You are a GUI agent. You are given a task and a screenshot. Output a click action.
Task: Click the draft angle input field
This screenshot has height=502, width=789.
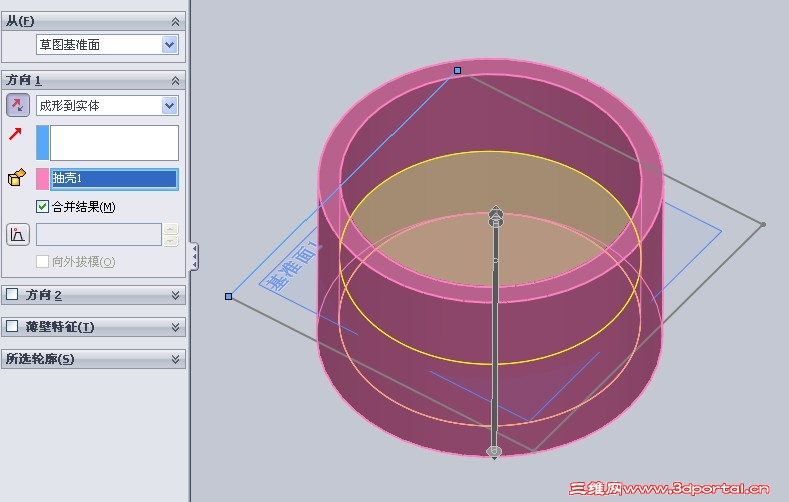(x=99, y=234)
